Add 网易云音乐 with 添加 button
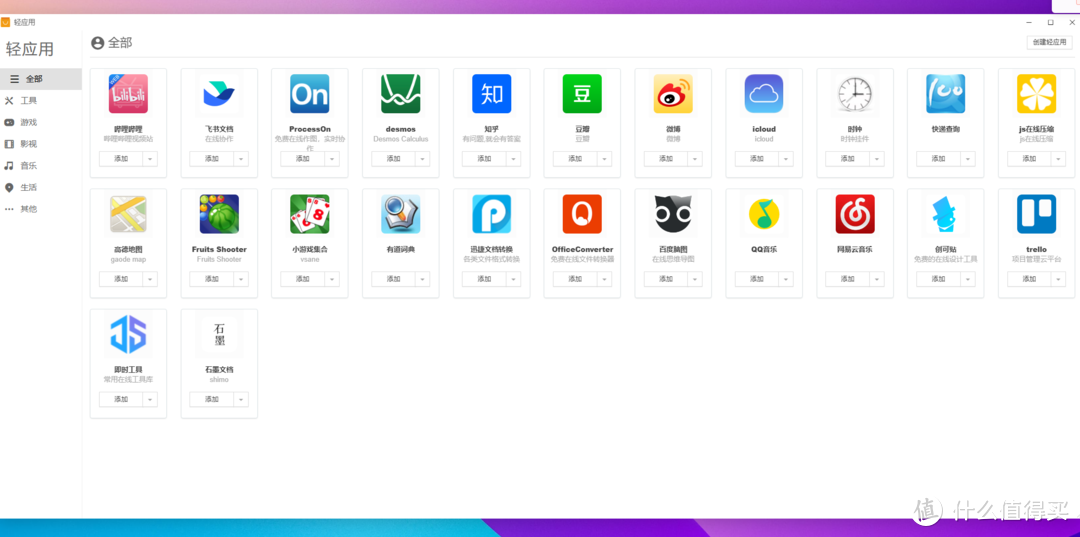Viewport: 1080px width, 537px height. pyautogui.click(x=848, y=280)
